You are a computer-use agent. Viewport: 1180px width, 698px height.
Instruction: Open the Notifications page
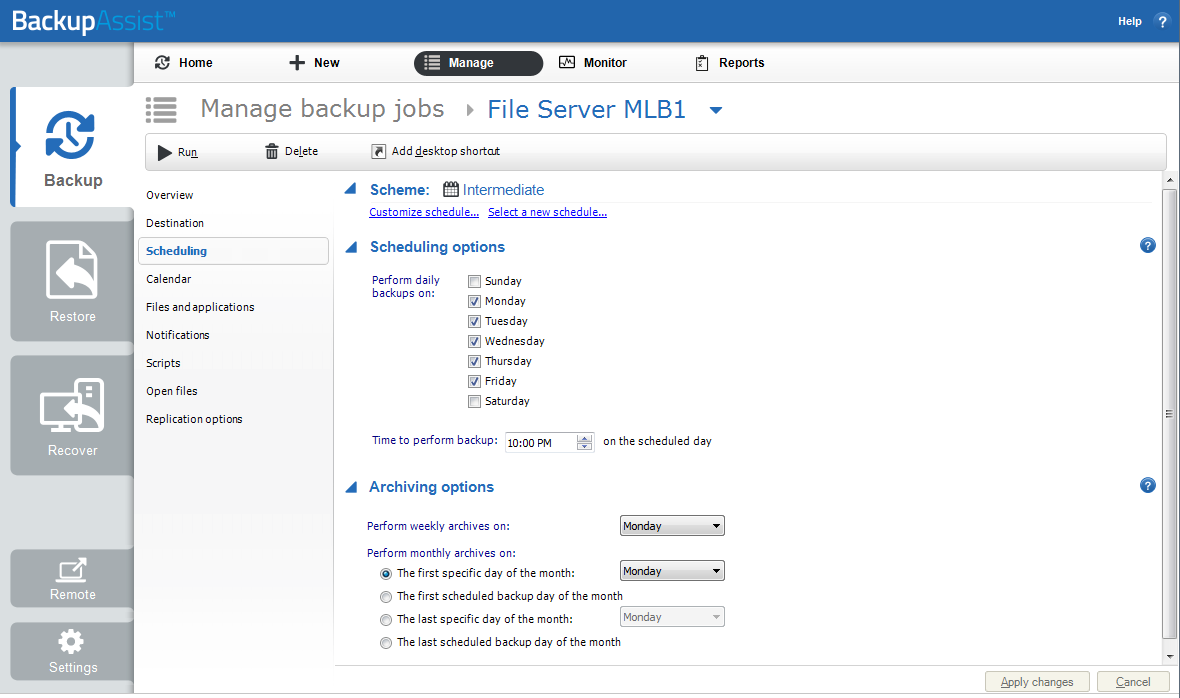(178, 335)
